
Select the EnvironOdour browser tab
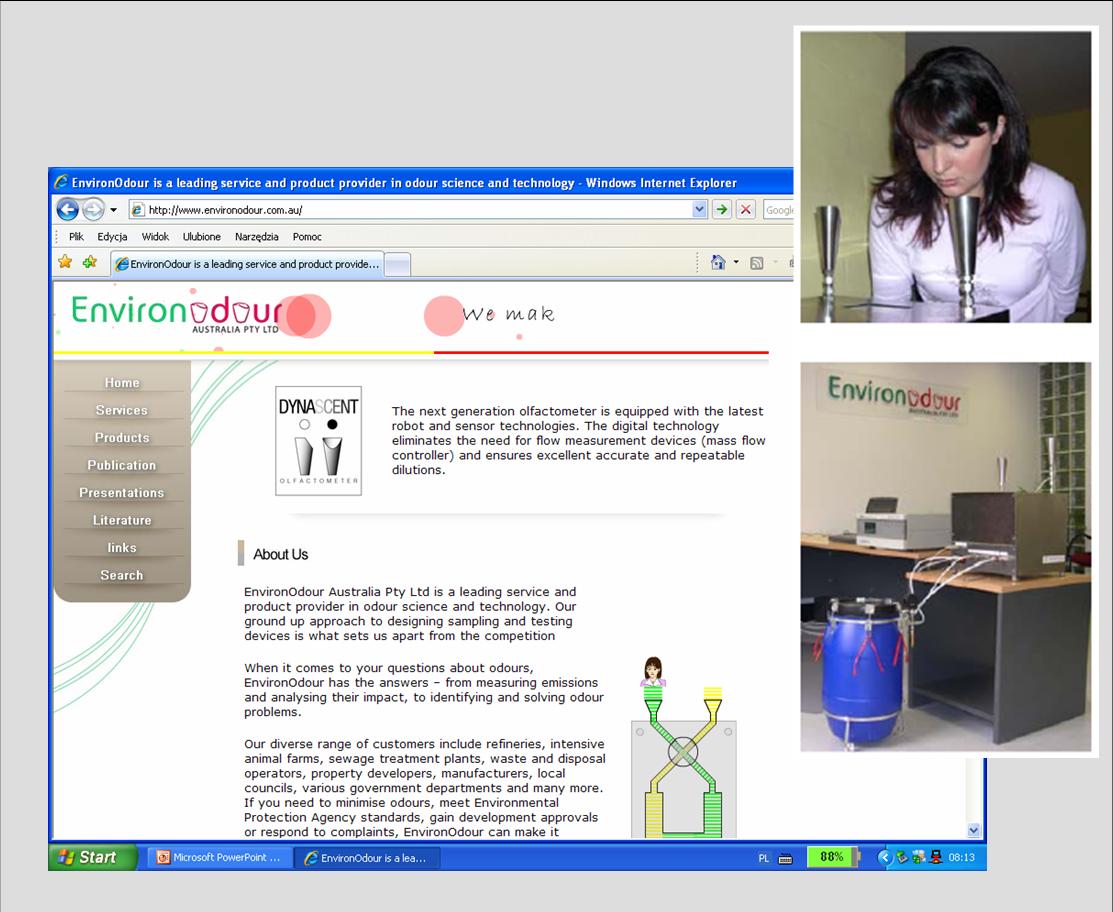point(247,264)
